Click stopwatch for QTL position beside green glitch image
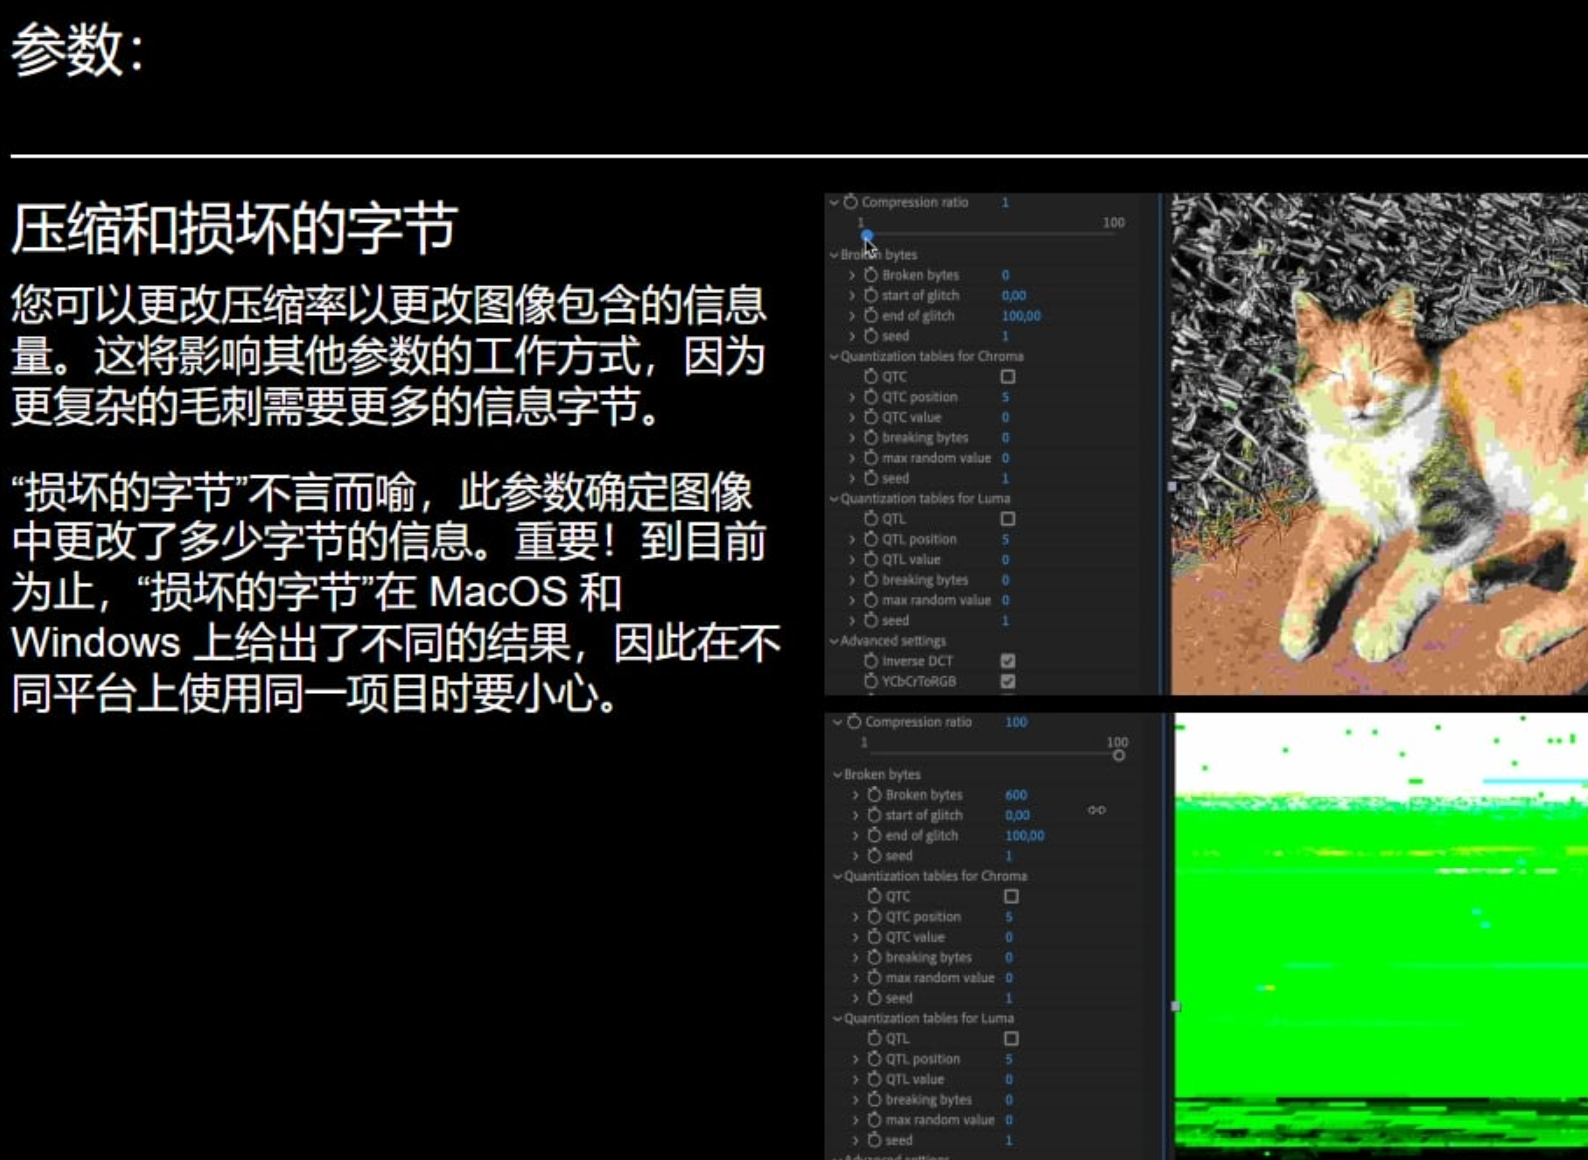The image size is (1588, 1160). pyautogui.click(x=874, y=1059)
